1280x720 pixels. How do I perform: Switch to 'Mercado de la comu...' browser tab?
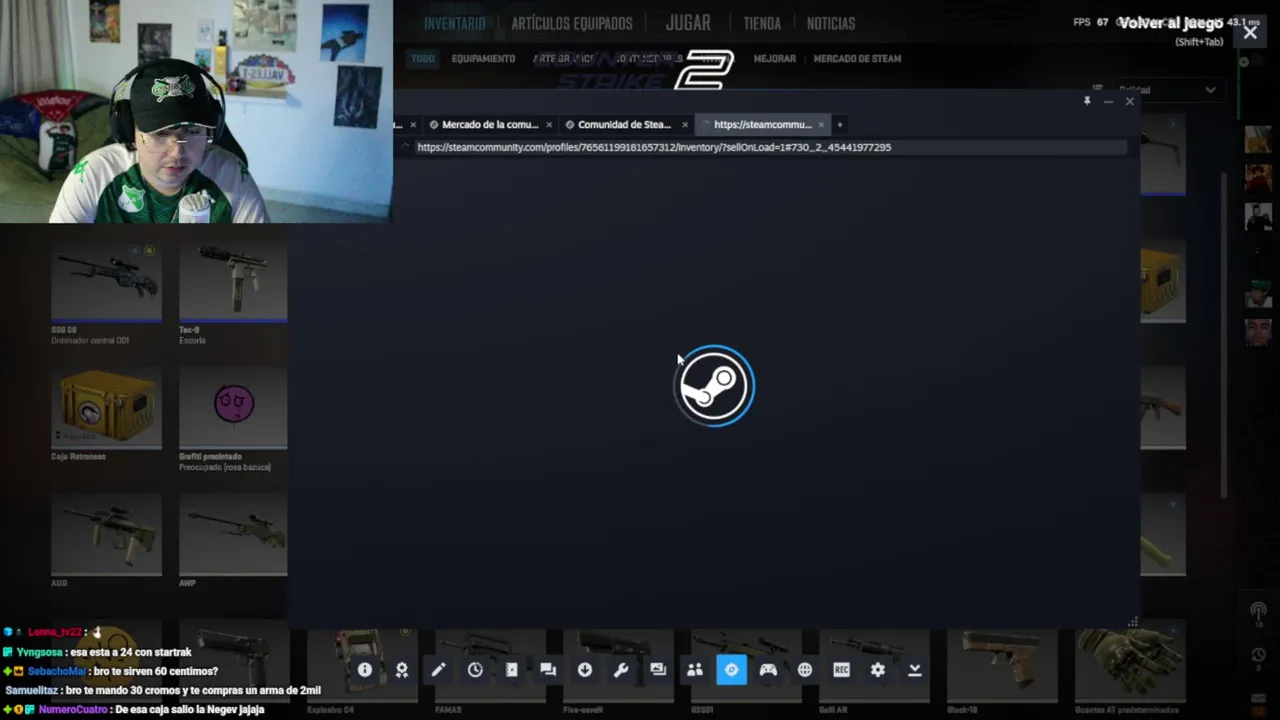tap(488, 125)
